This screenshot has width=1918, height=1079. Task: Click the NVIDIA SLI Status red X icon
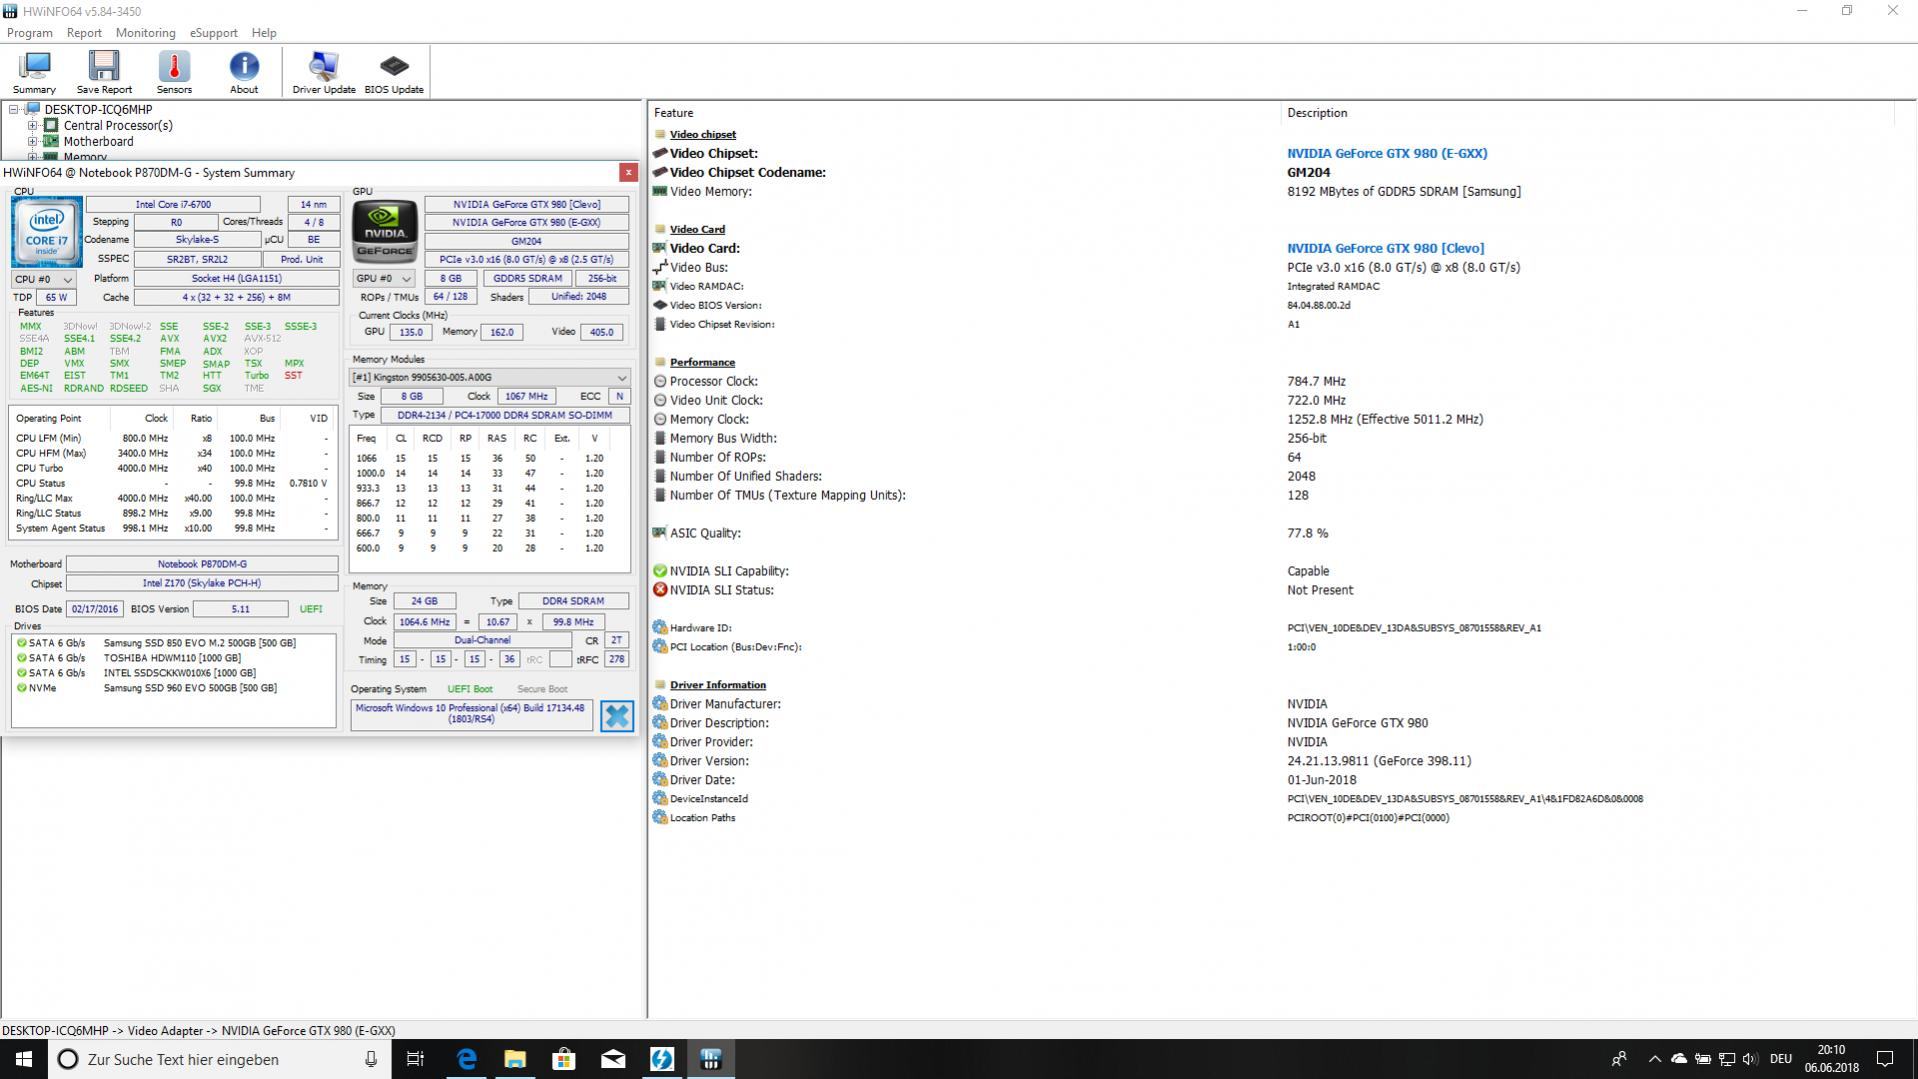tap(660, 590)
